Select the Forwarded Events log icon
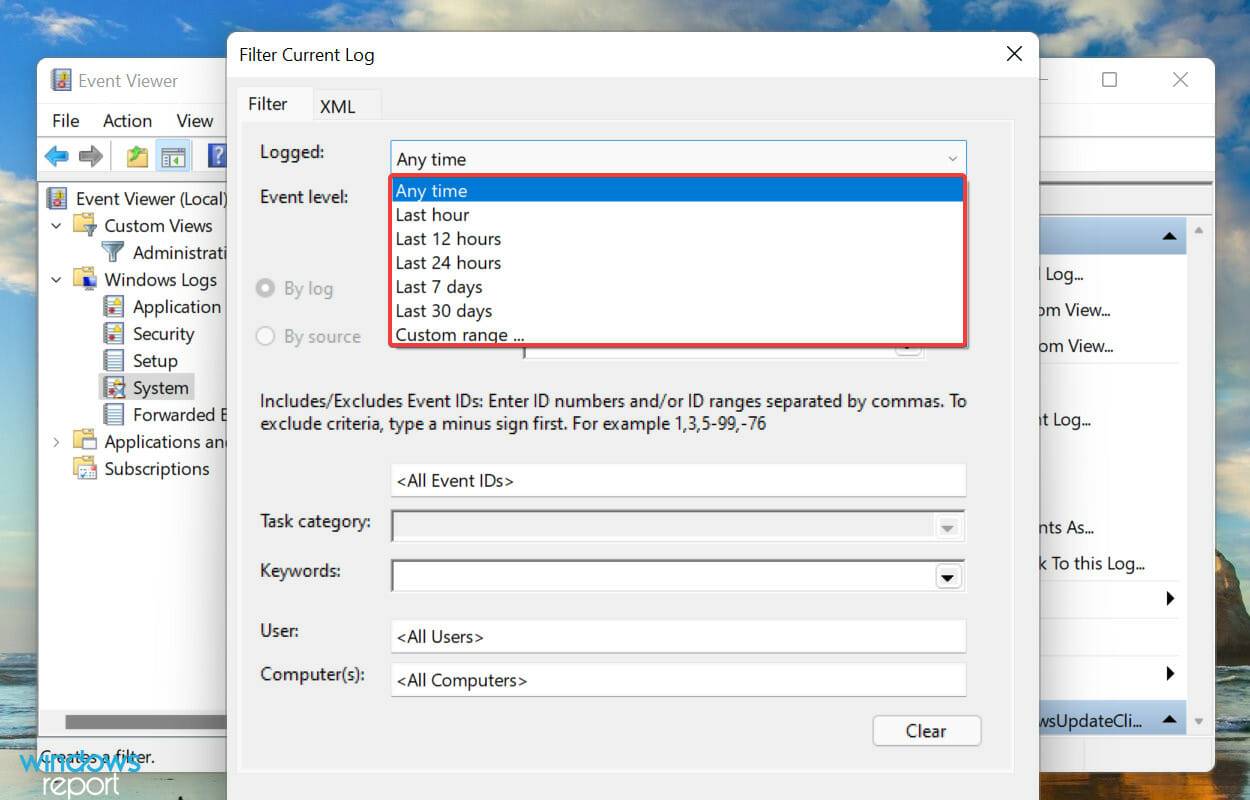 click(117, 414)
